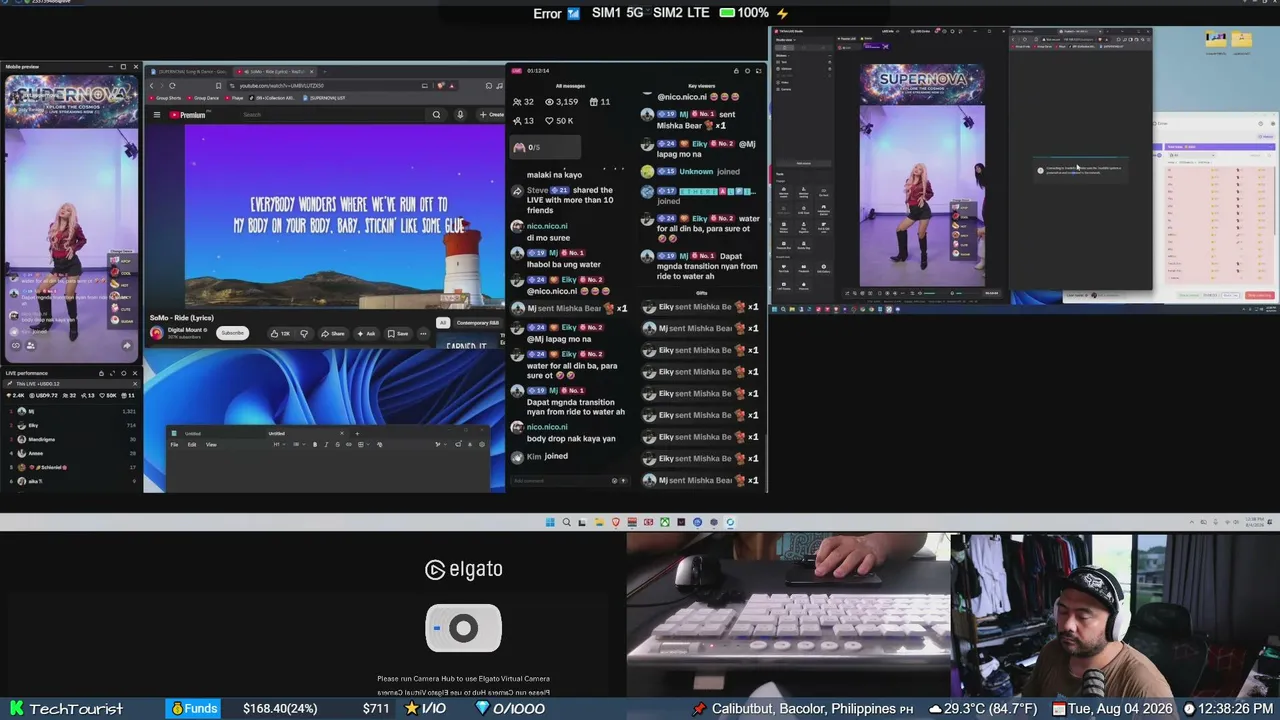Viewport: 1280px width, 720px height.
Task: Reload the YouTube browser page
Action: 172,86
